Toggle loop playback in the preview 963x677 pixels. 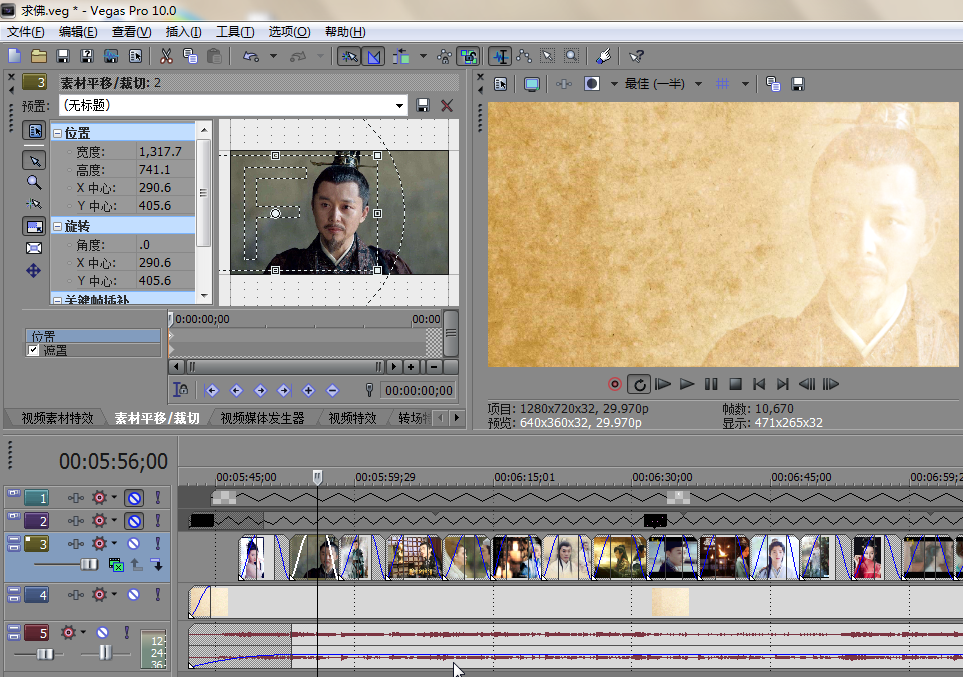click(x=639, y=385)
